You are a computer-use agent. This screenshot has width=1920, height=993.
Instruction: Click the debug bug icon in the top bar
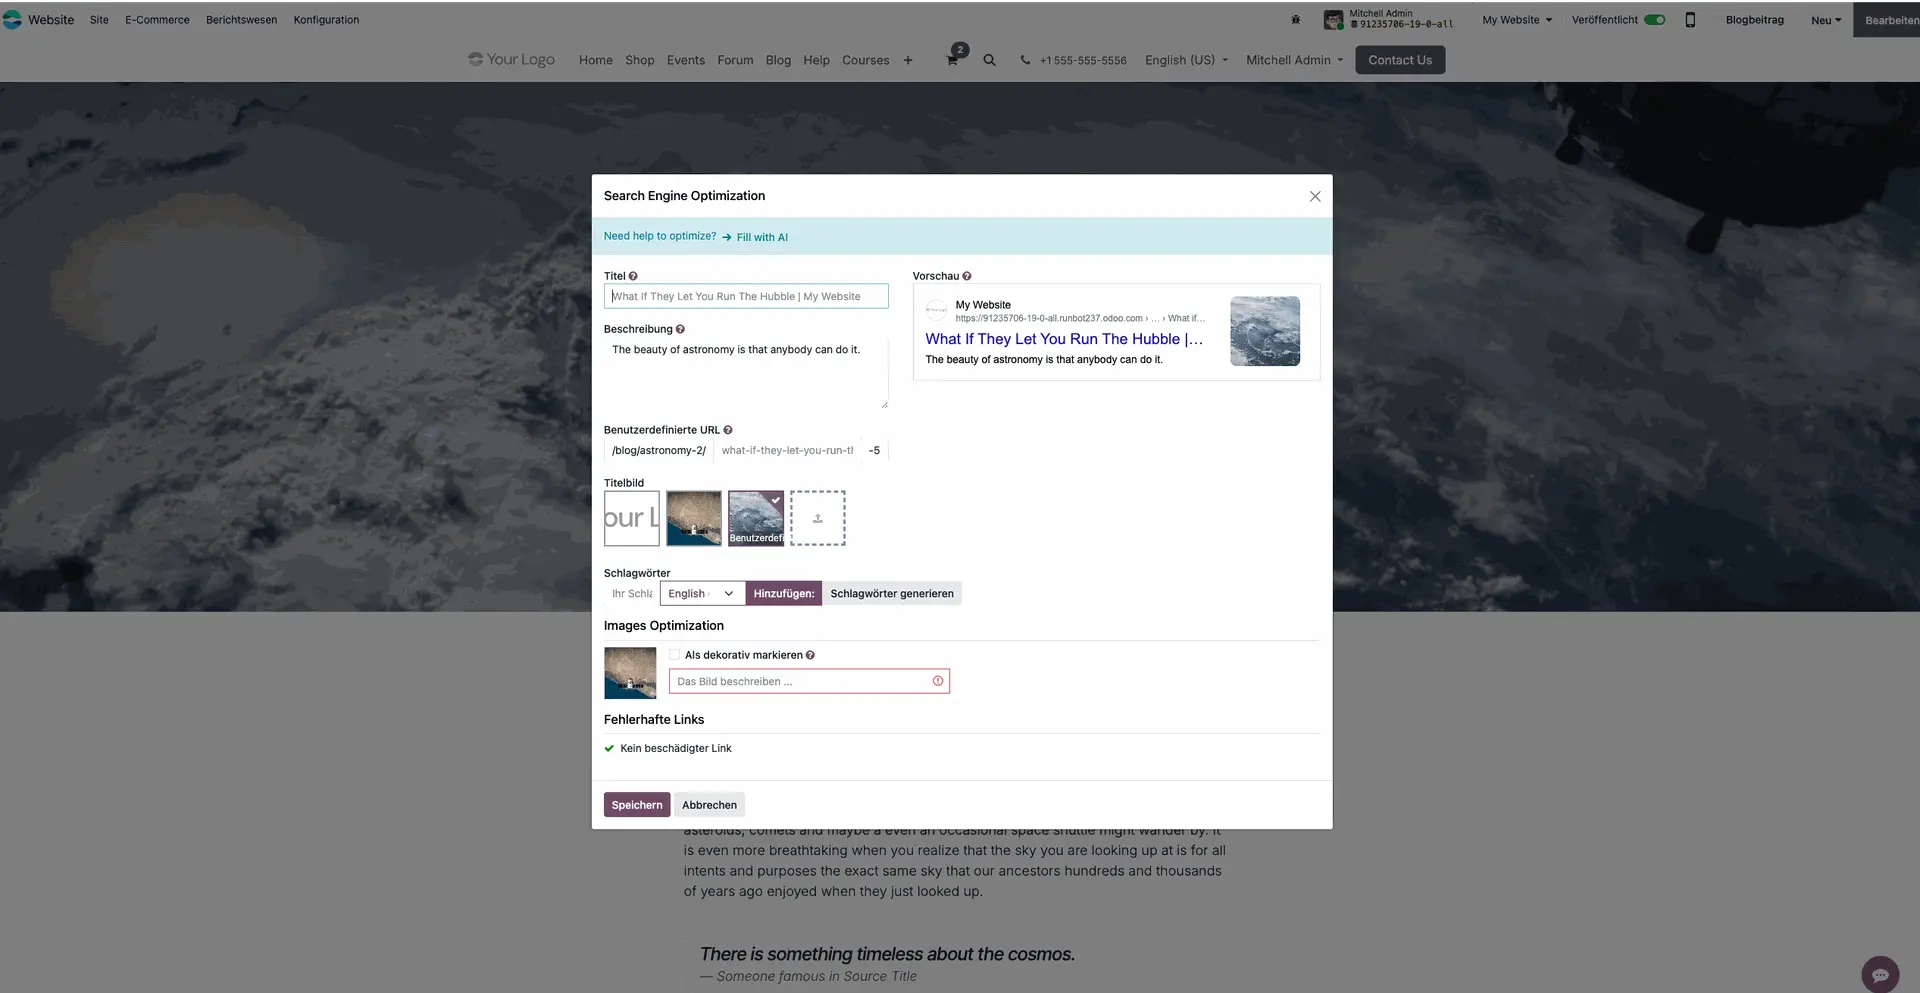click(x=1295, y=19)
